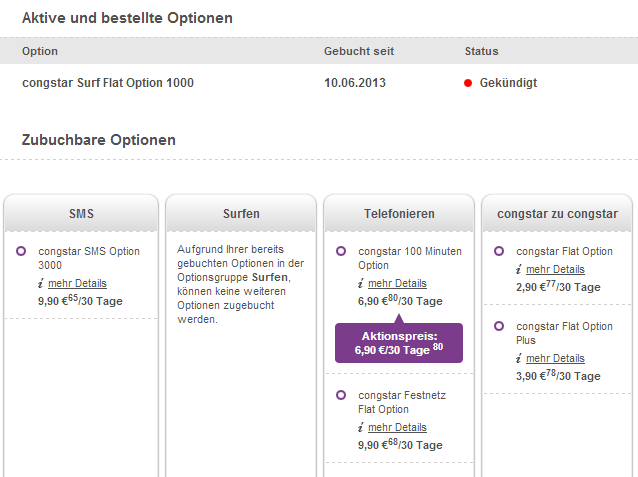The width and height of the screenshot is (638, 477).
Task: Click the info icon under Flat Option Plus
Action: click(519, 359)
